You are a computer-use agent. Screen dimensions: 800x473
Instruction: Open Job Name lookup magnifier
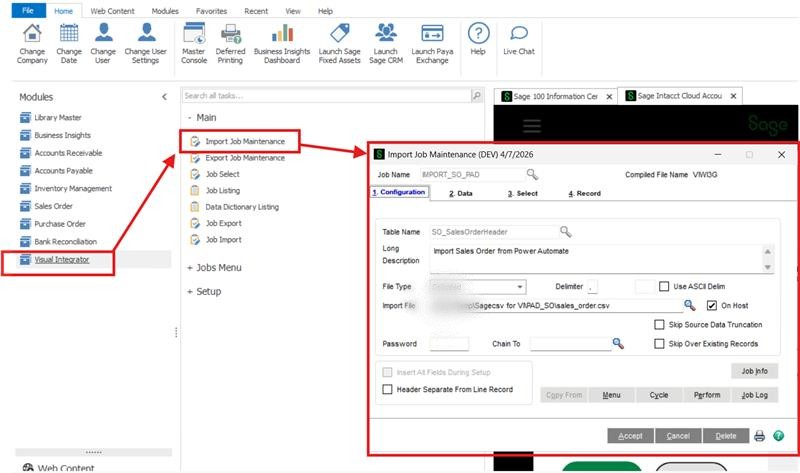tap(532, 175)
